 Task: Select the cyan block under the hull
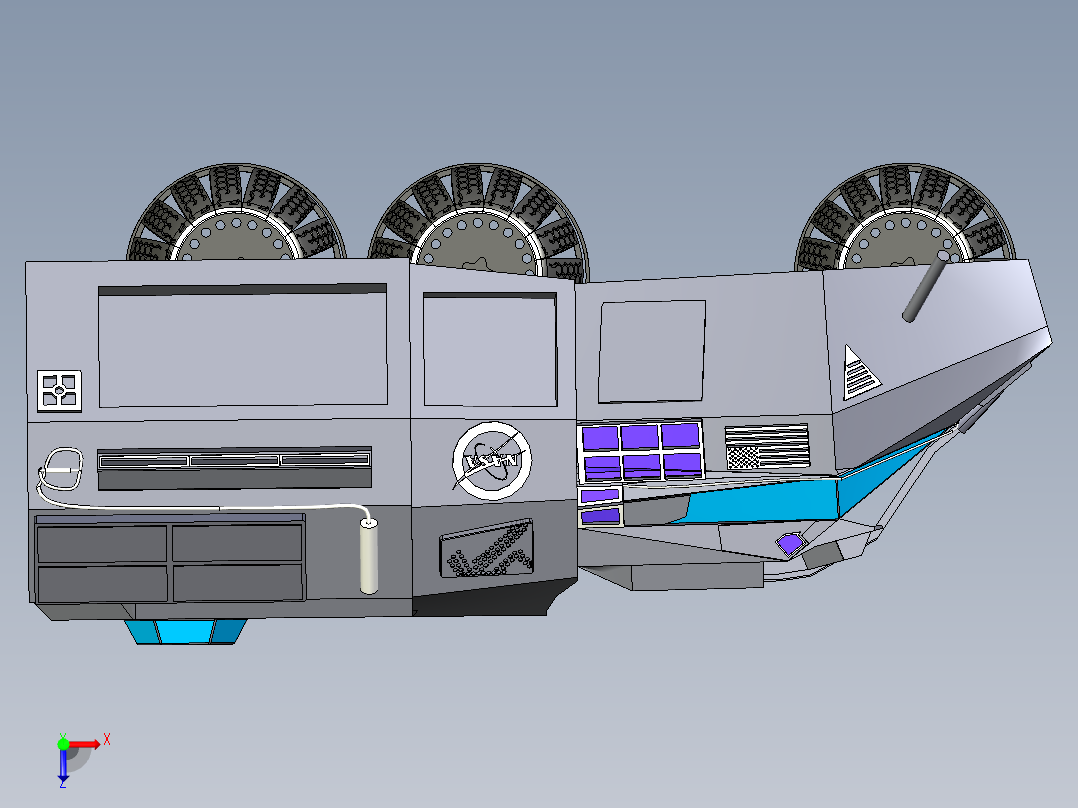(186, 631)
